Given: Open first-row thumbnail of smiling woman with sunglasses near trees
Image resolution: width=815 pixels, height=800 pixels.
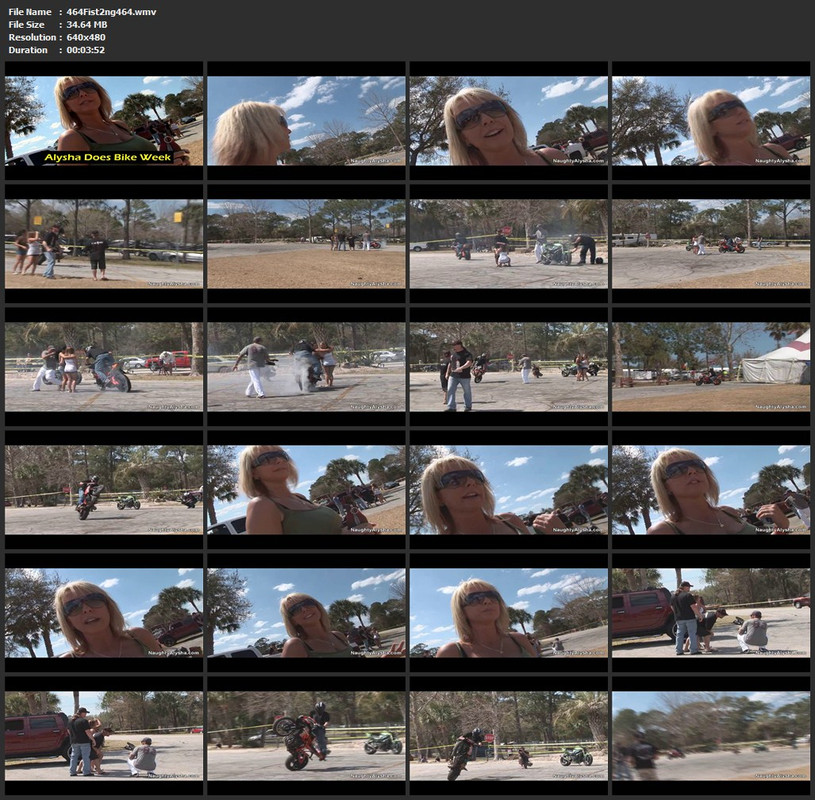Looking at the screenshot, I should click(508, 121).
